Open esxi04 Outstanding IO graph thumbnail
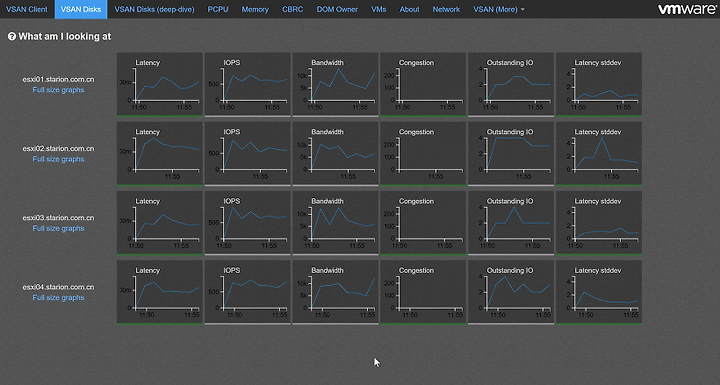Viewport: 720px width, 385px height. click(x=511, y=292)
